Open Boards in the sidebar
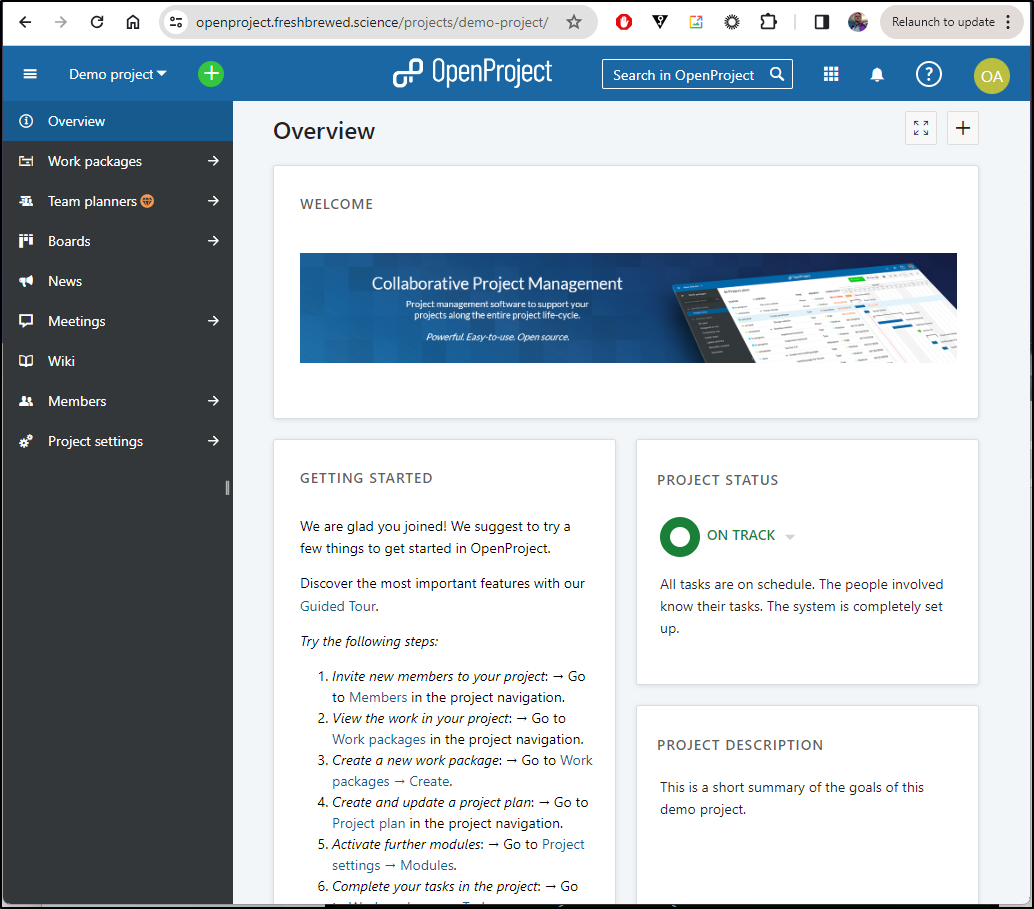 [69, 241]
